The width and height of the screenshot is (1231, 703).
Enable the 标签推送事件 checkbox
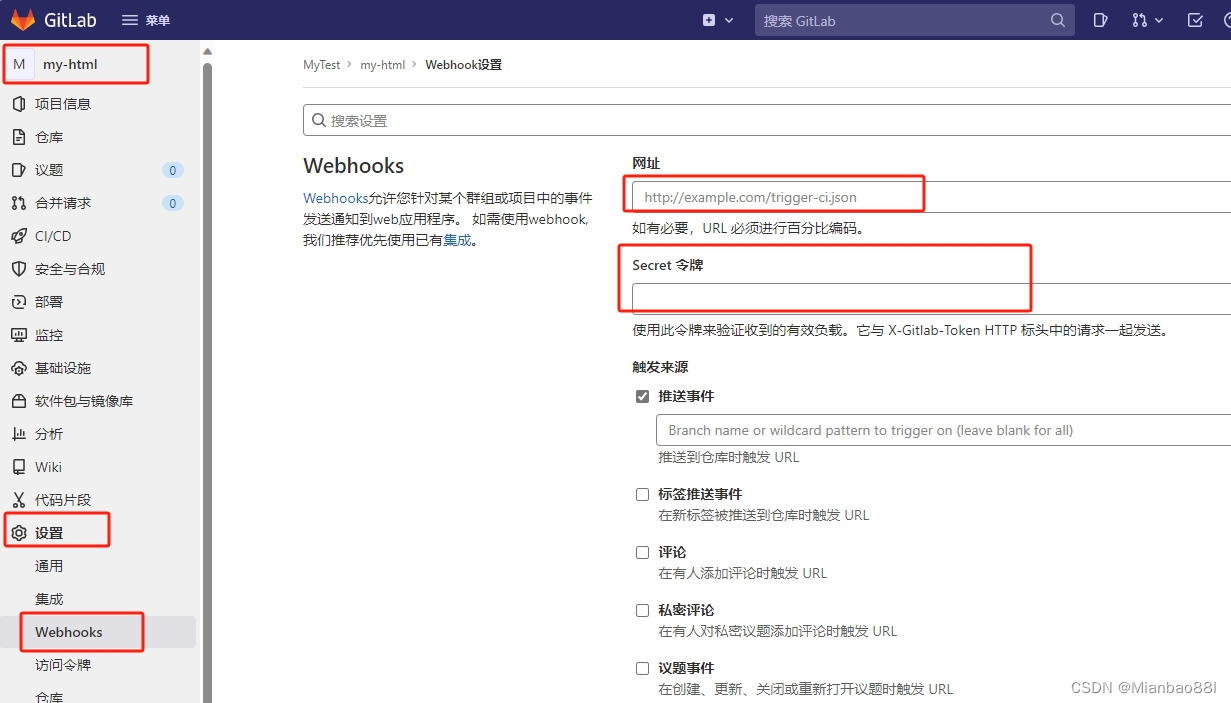click(x=642, y=494)
